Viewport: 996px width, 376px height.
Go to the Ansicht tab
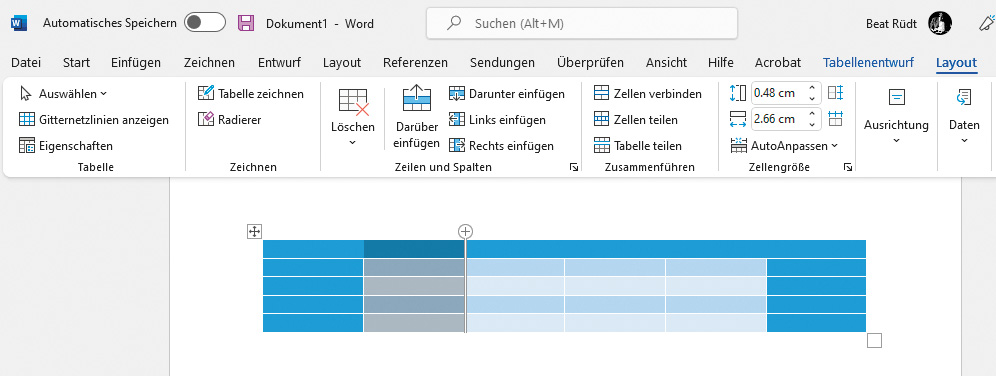pyautogui.click(x=666, y=62)
